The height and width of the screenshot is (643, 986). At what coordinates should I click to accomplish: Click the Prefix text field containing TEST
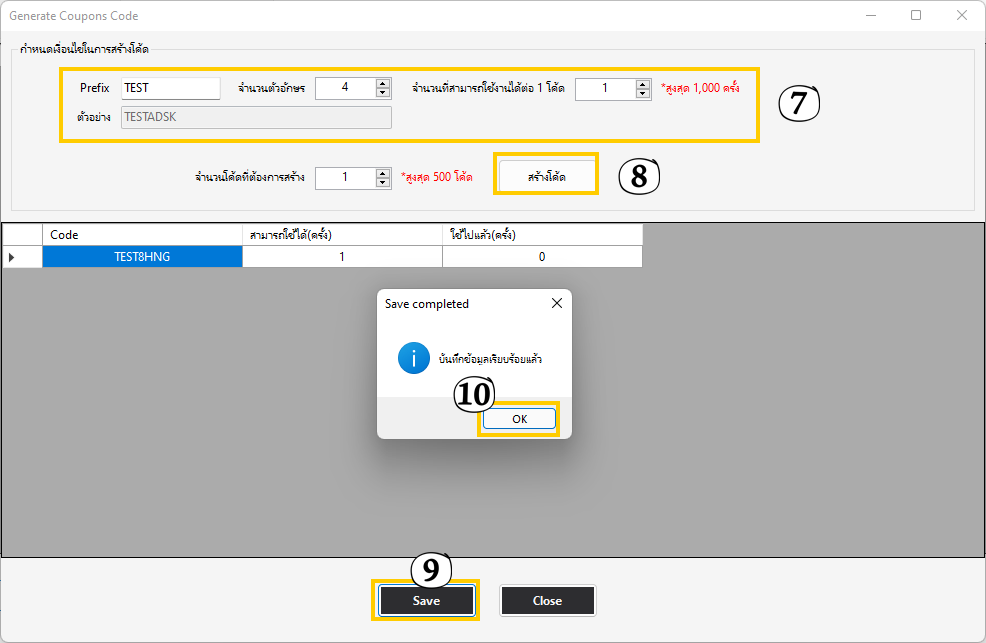[170, 88]
